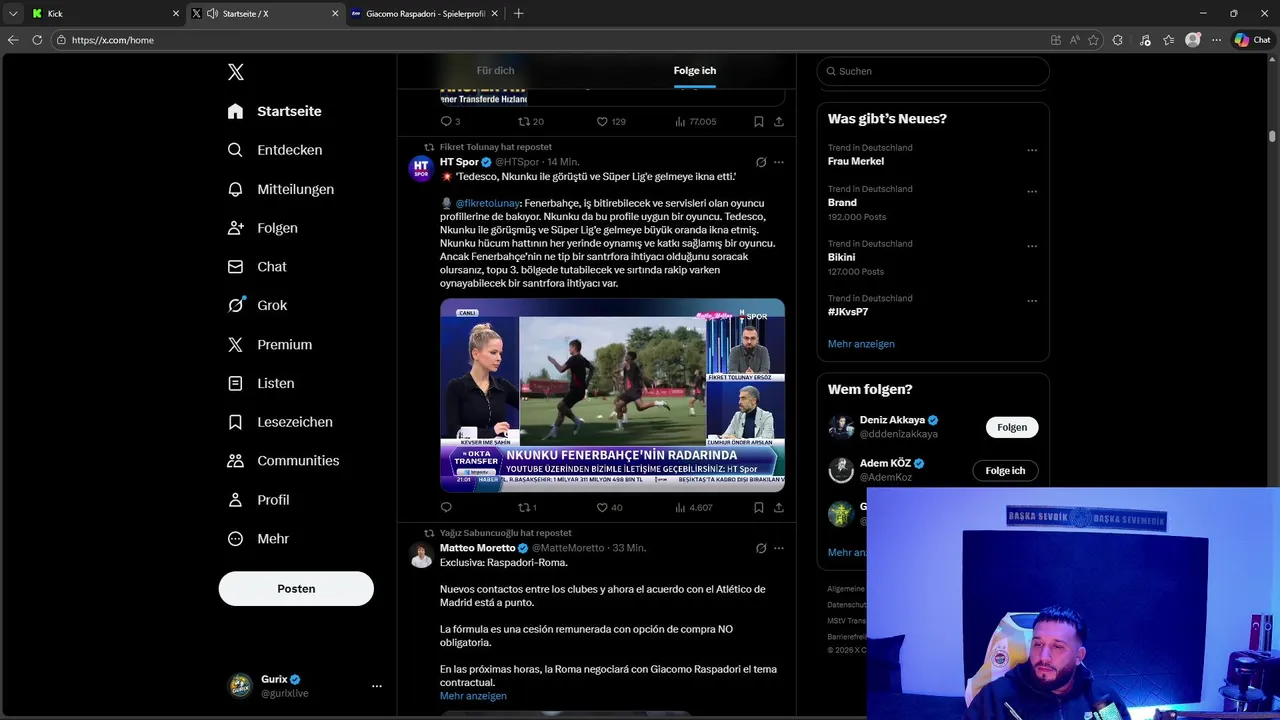View analytics of HT Spor post showing 4.607
This screenshot has height=720, width=1280.
coord(694,508)
